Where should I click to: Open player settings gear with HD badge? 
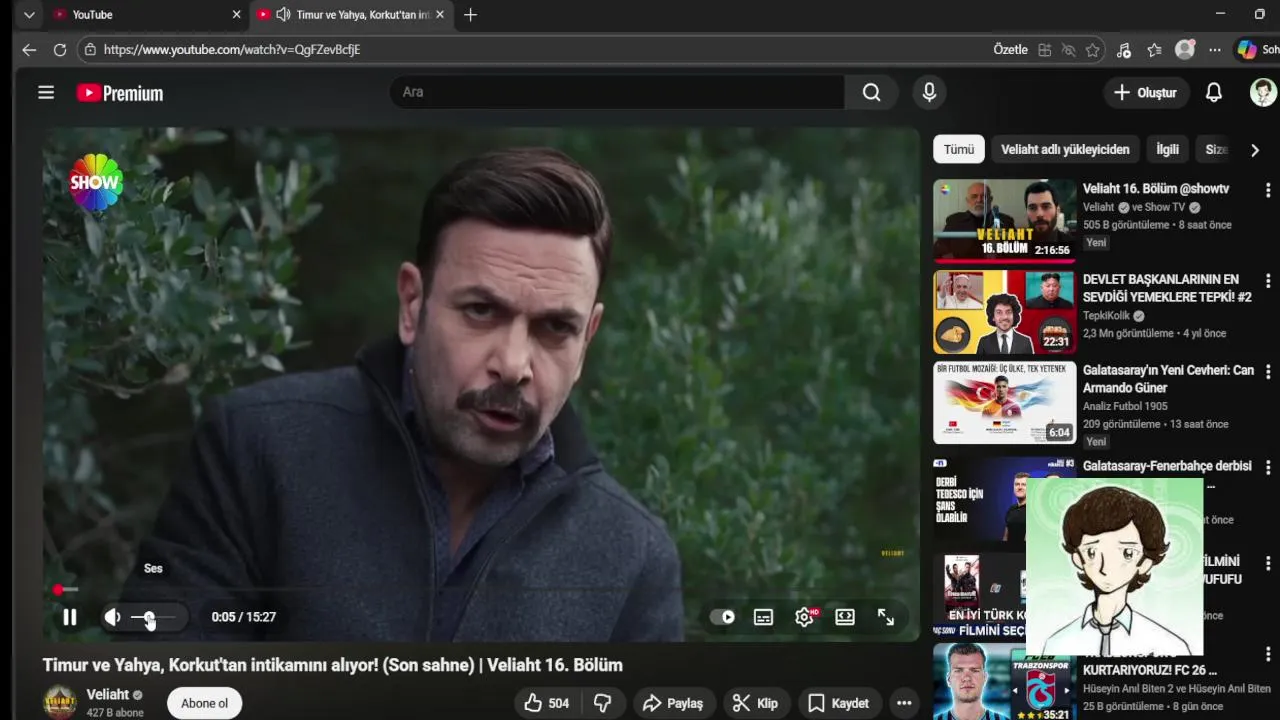coord(805,617)
